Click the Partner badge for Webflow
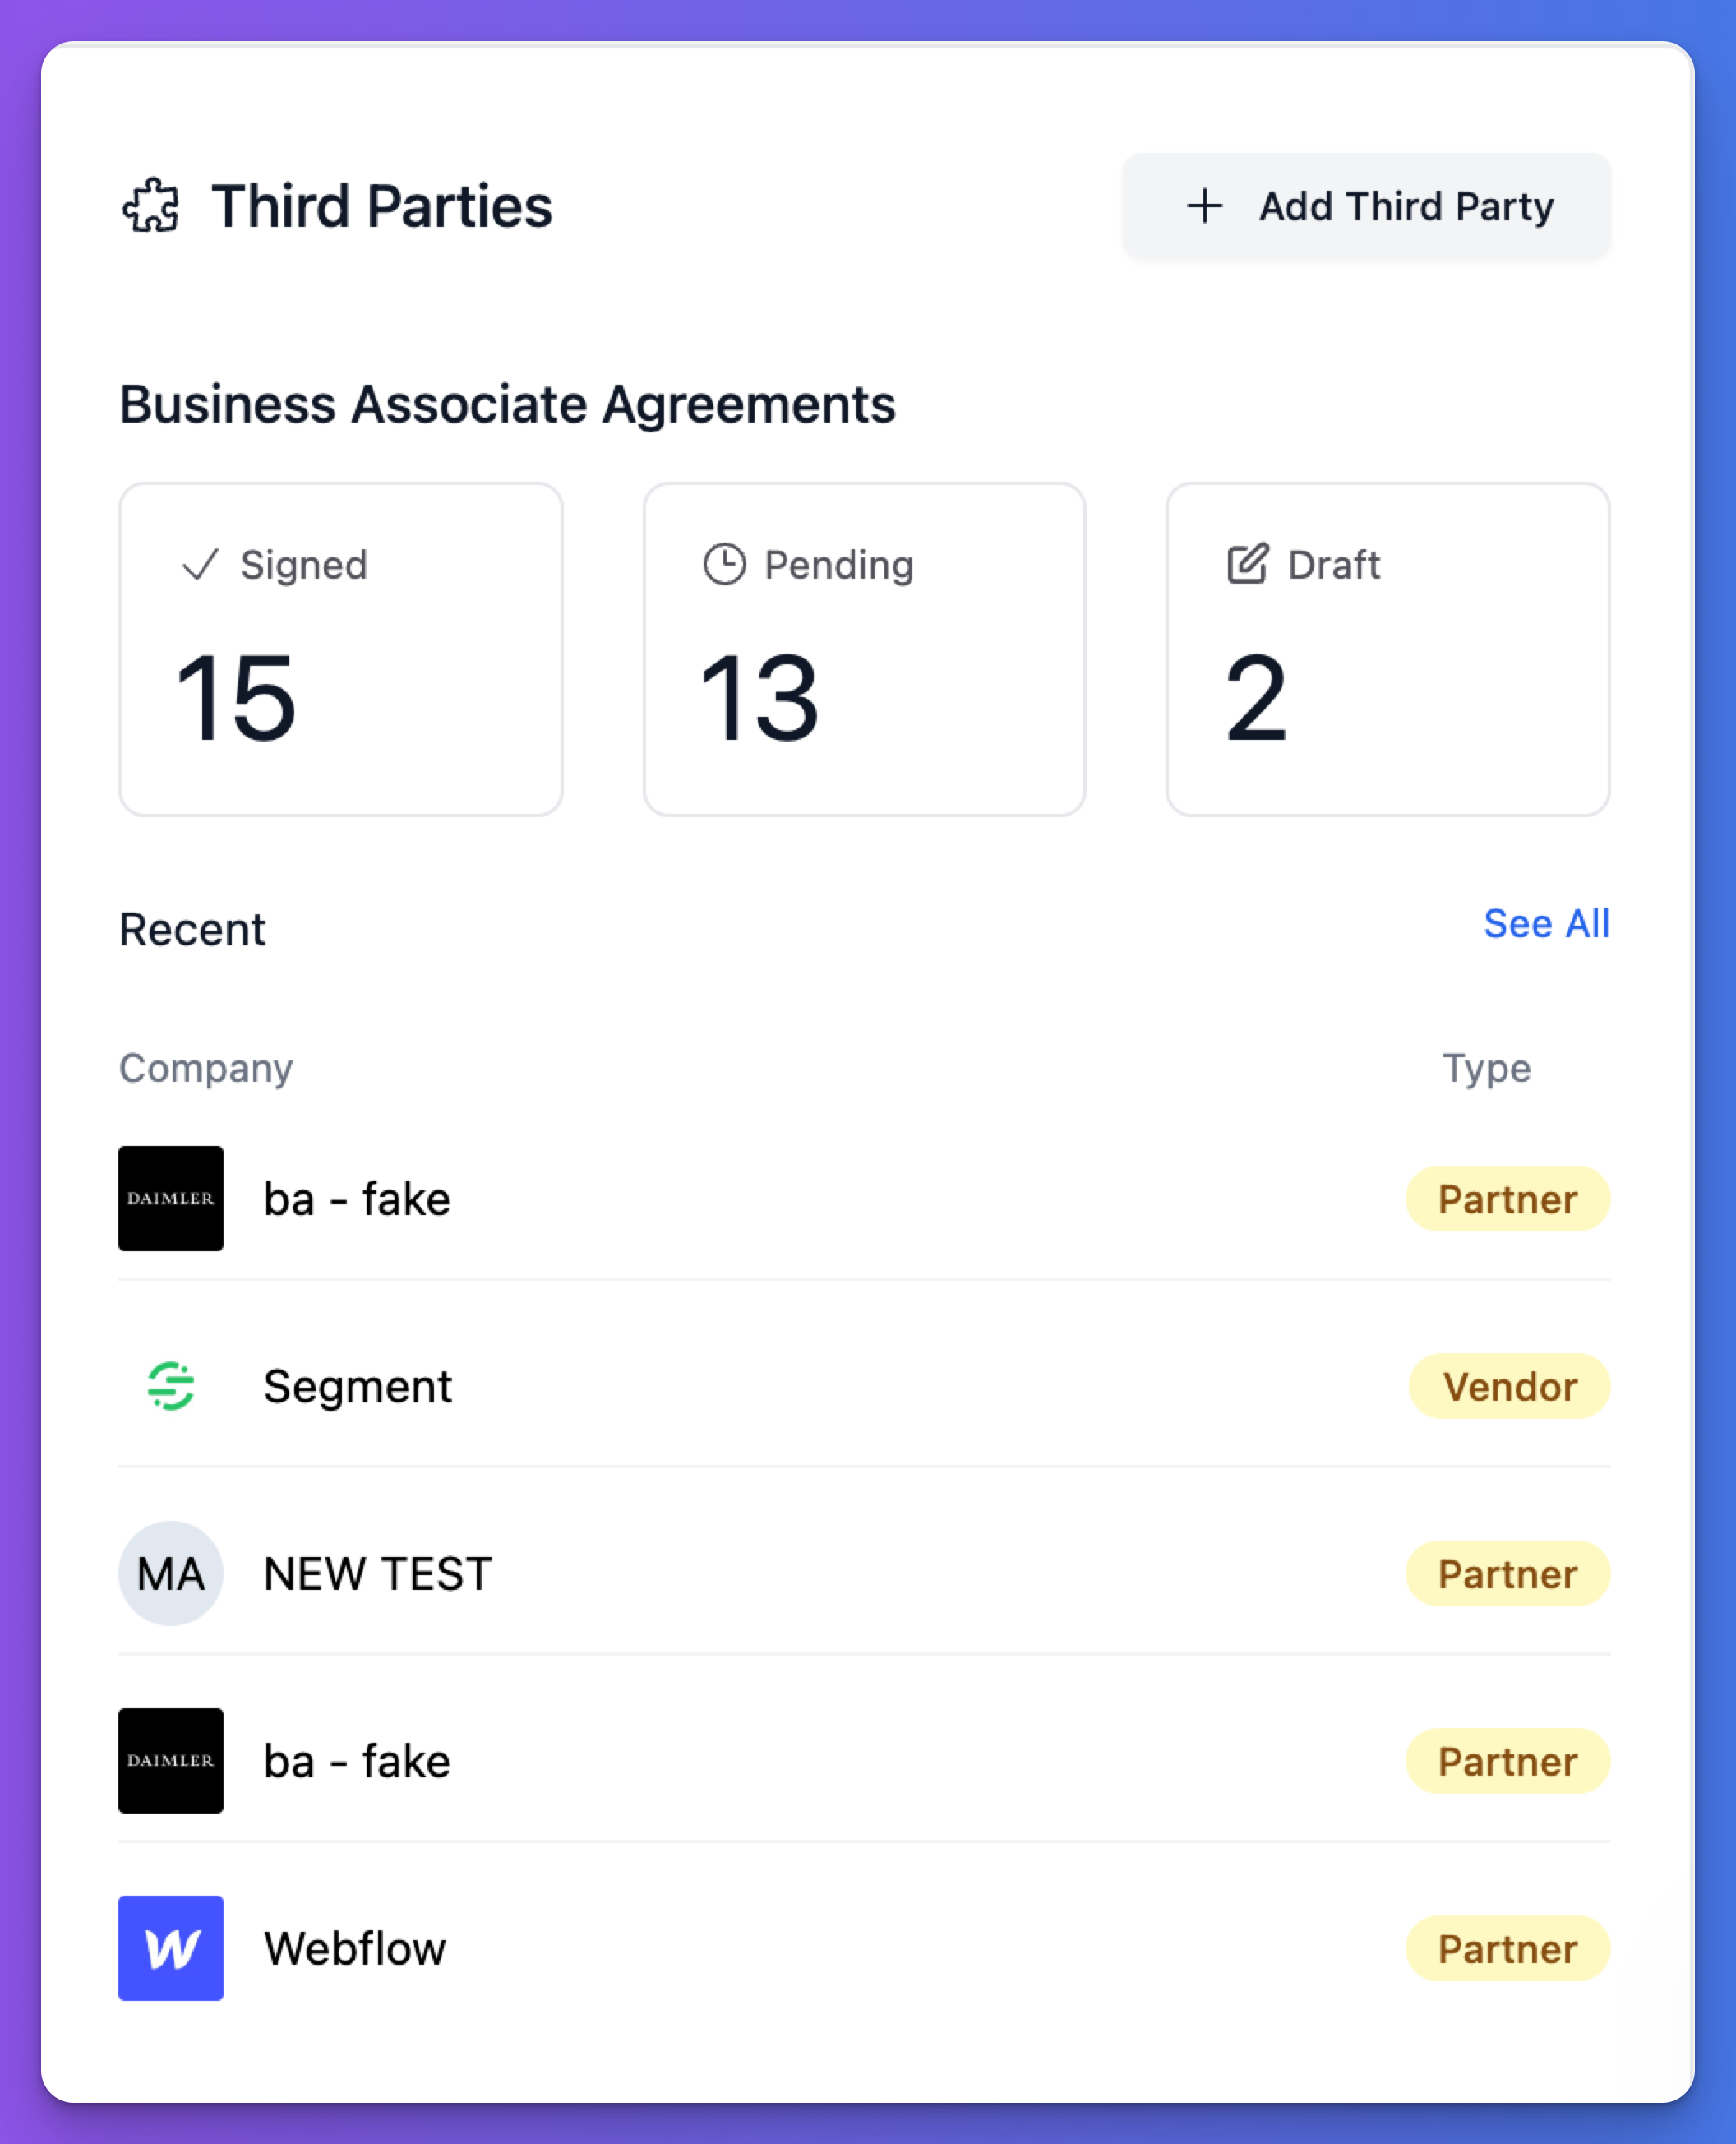The width and height of the screenshot is (1736, 2144). pos(1508,1948)
